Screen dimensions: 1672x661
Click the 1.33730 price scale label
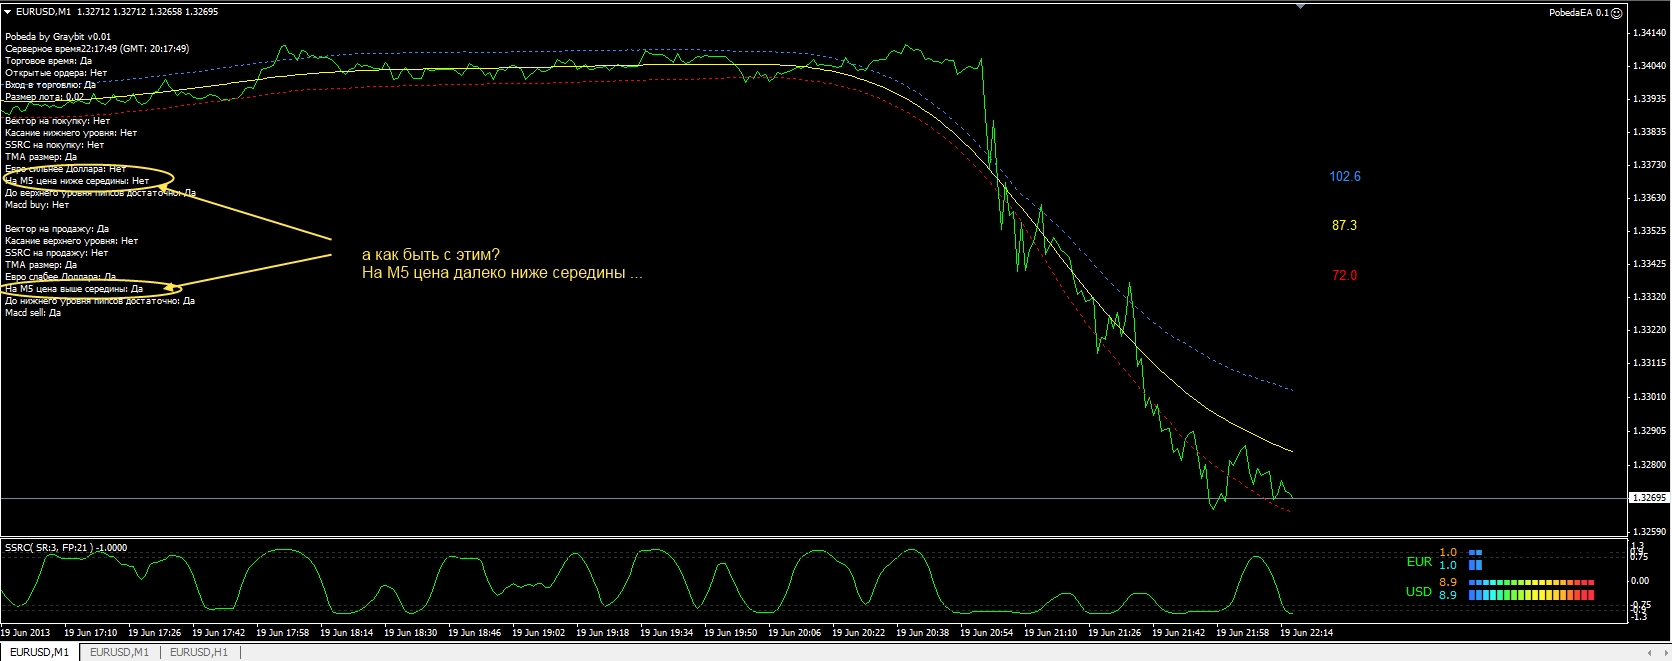[x=1650, y=165]
